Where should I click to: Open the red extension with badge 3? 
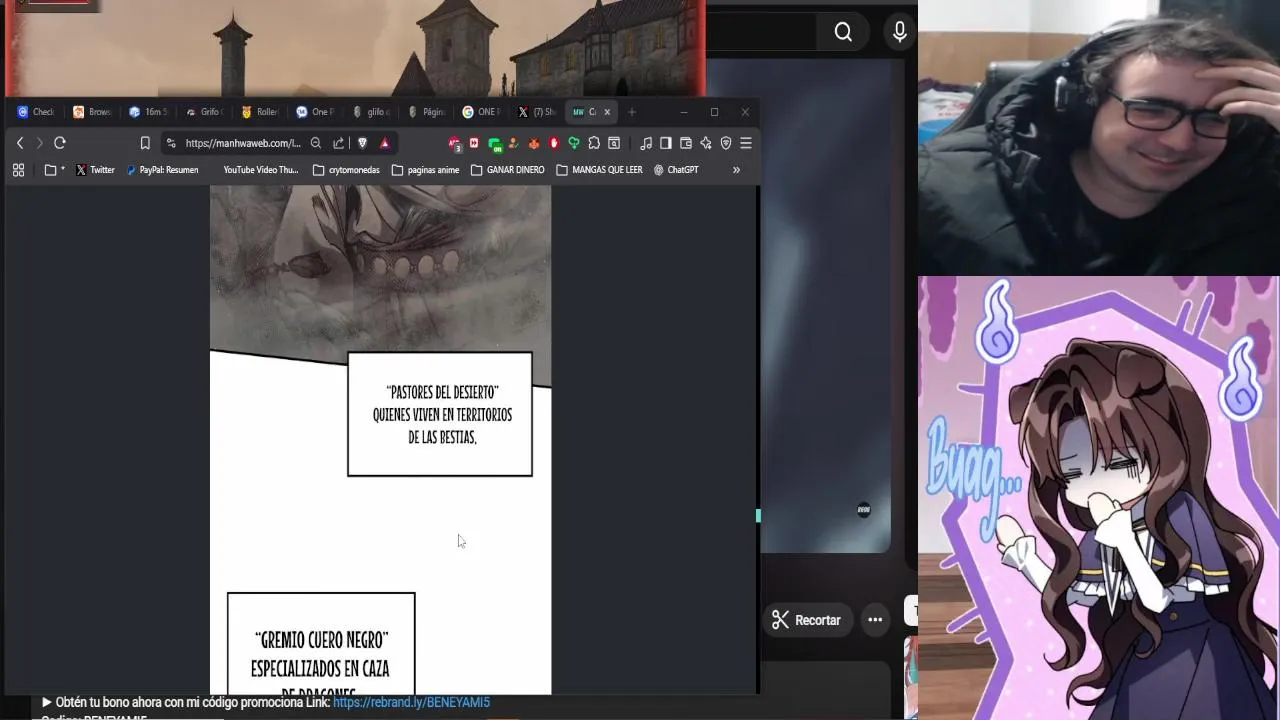(x=455, y=144)
